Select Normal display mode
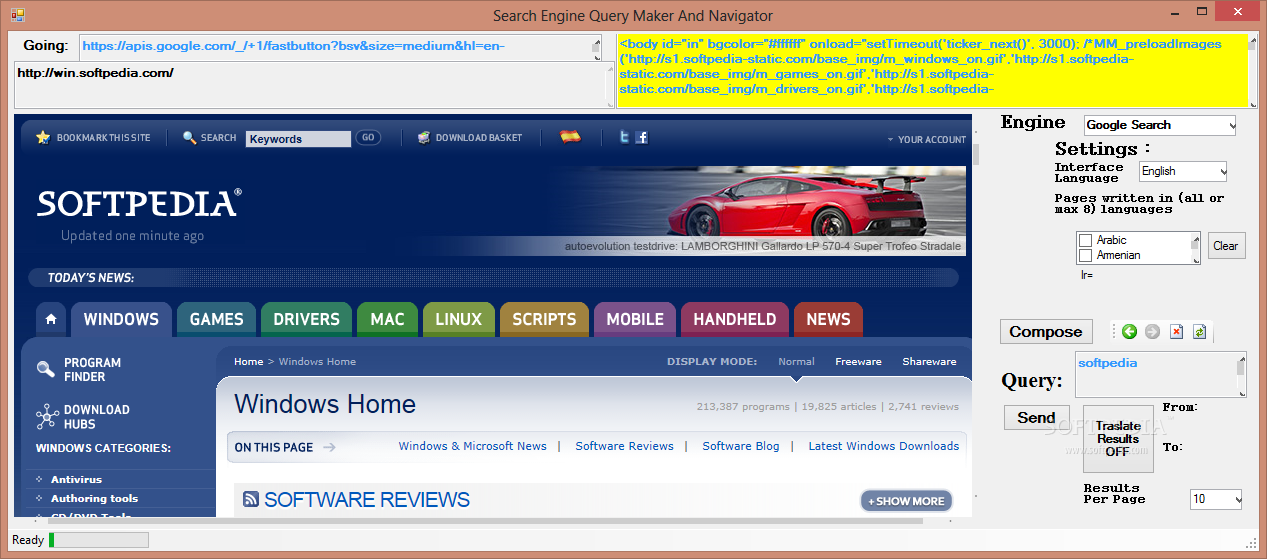 [797, 362]
